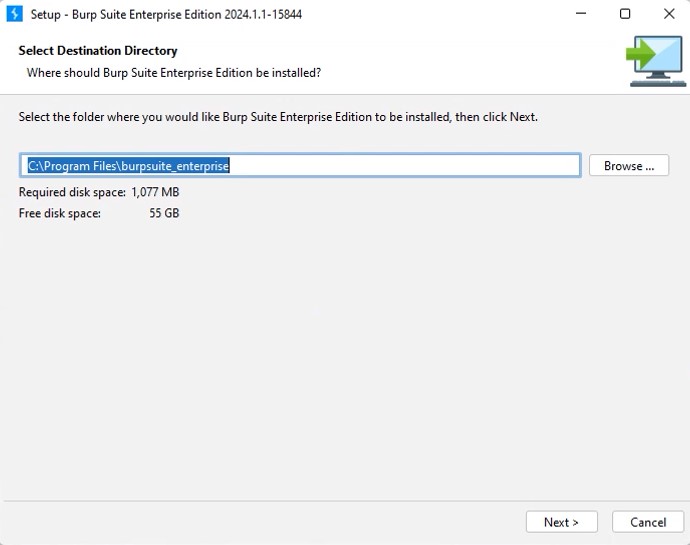Viewport: 690px width, 545px height.
Task: Click the 'Select the folder where you would like' instruction
Action: [278, 117]
